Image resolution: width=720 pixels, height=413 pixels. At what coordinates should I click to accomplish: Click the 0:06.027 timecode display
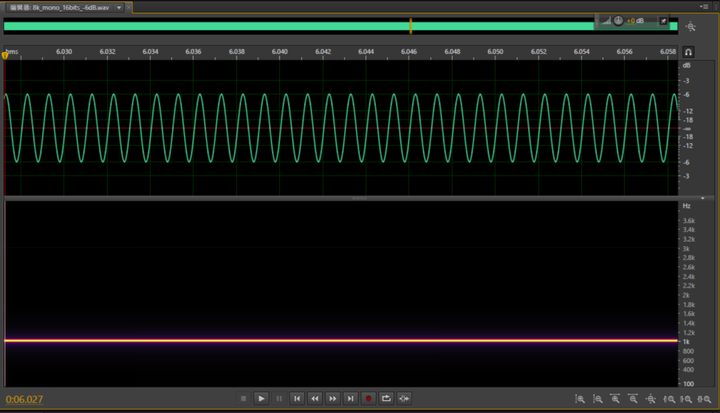[x=25, y=399]
